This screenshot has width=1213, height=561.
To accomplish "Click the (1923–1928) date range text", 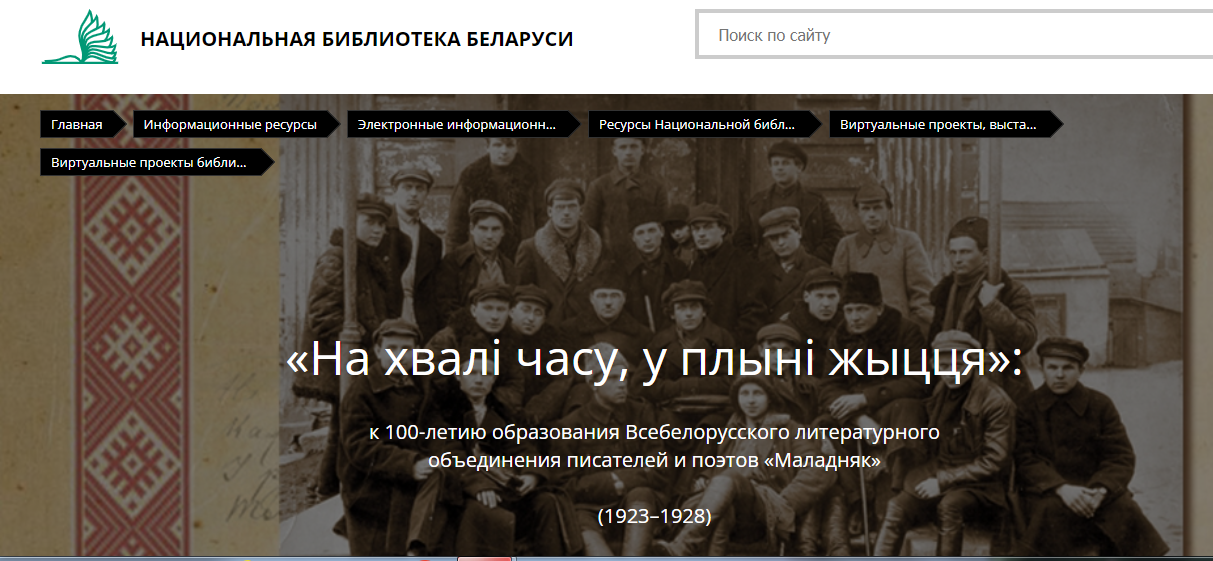I will point(654,517).
